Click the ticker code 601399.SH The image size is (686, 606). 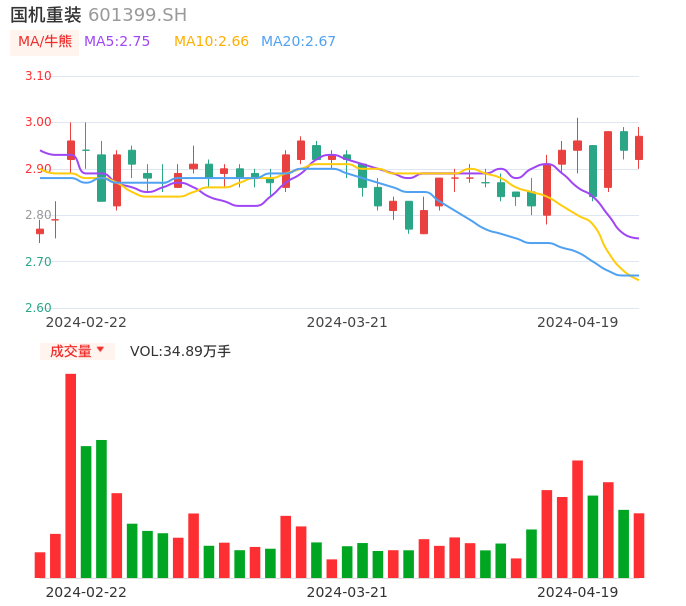137,15
